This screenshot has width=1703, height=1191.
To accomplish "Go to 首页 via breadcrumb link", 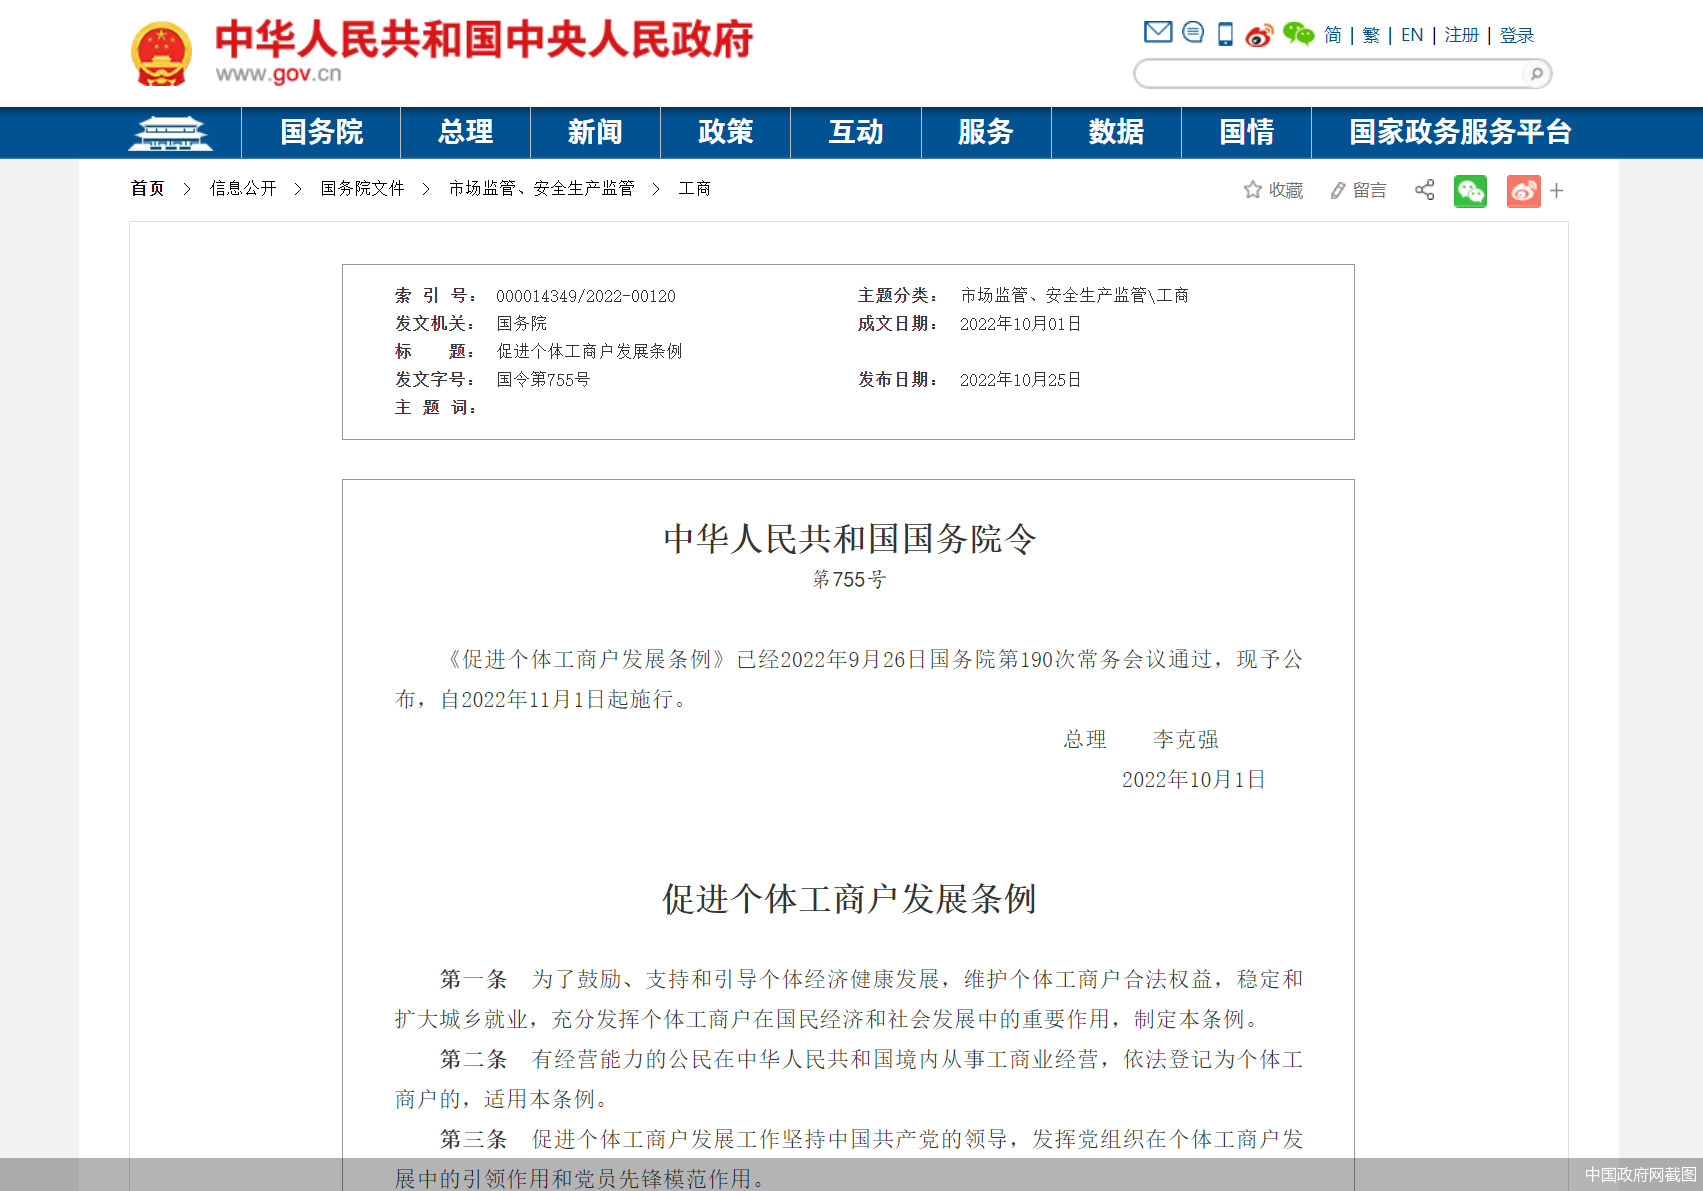I will pyautogui.click(x=147, y=188).
